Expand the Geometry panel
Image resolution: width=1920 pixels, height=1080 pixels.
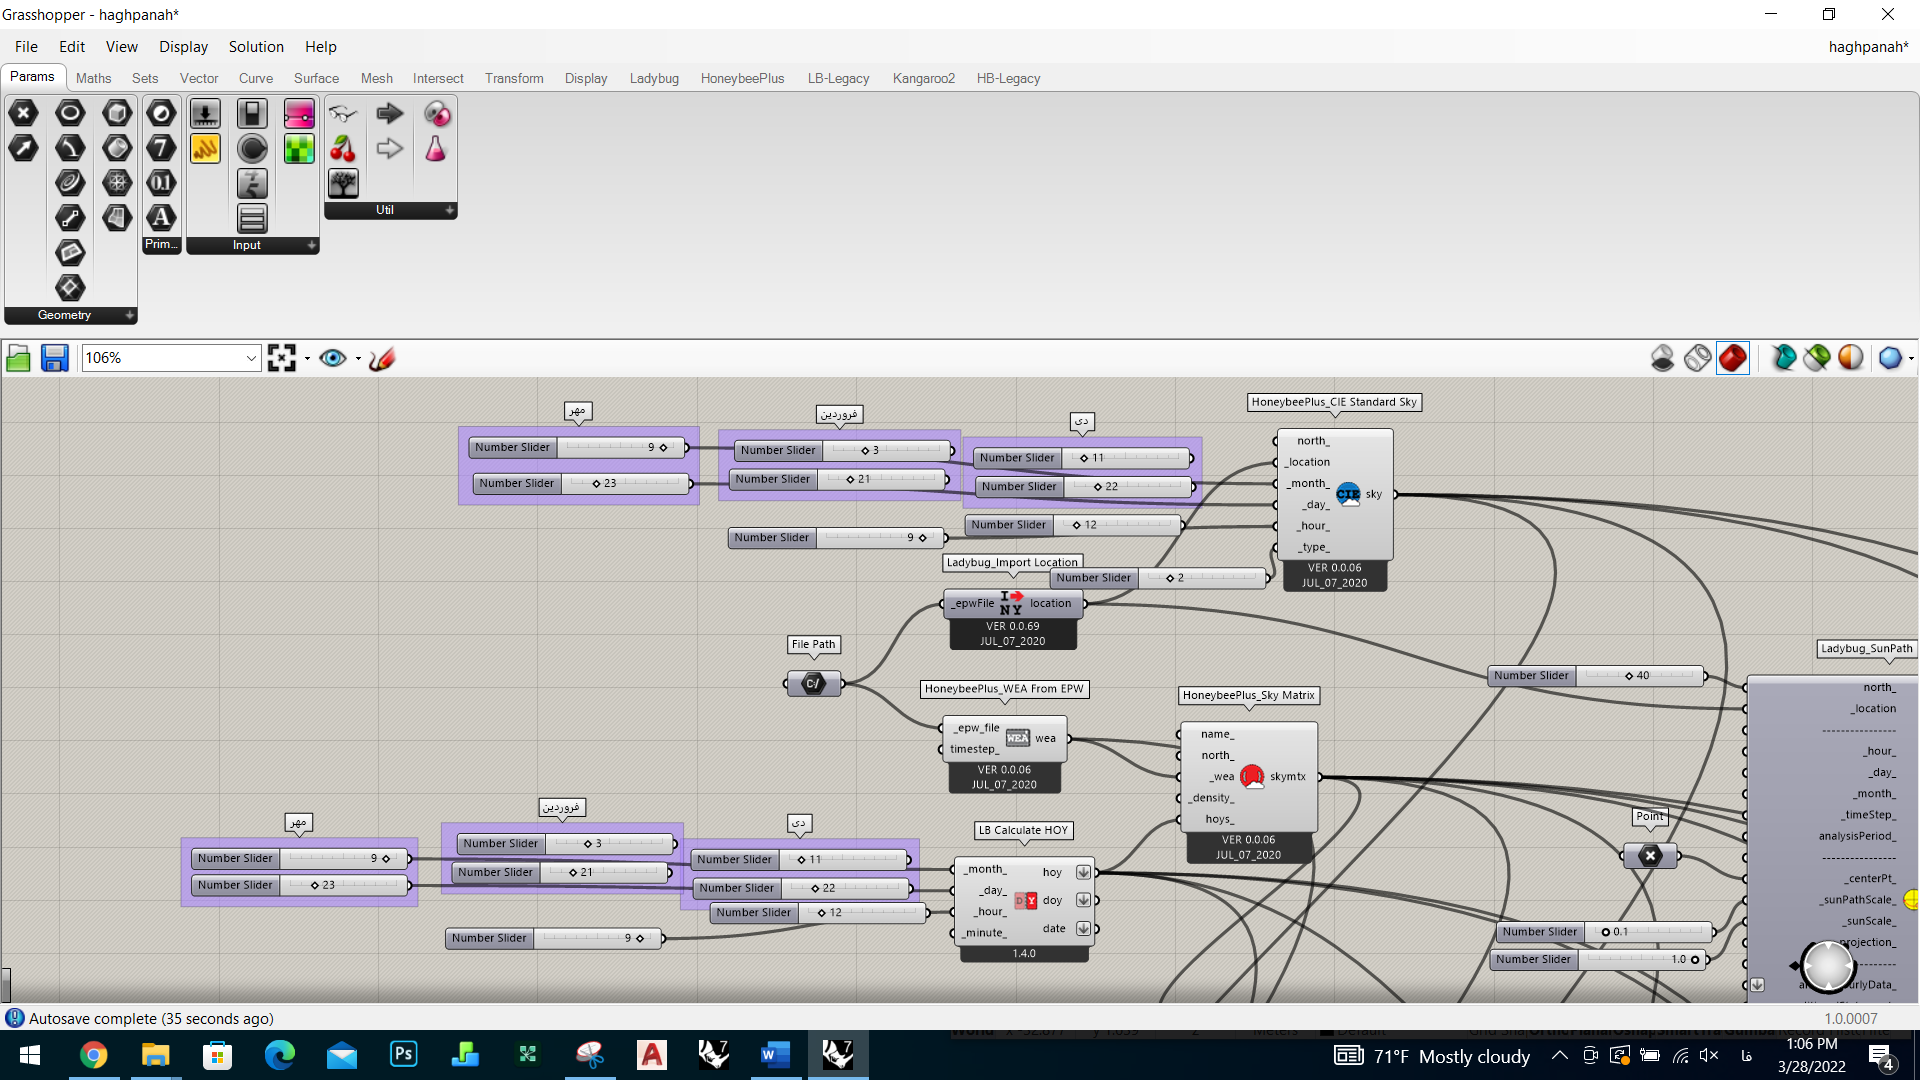129,315
